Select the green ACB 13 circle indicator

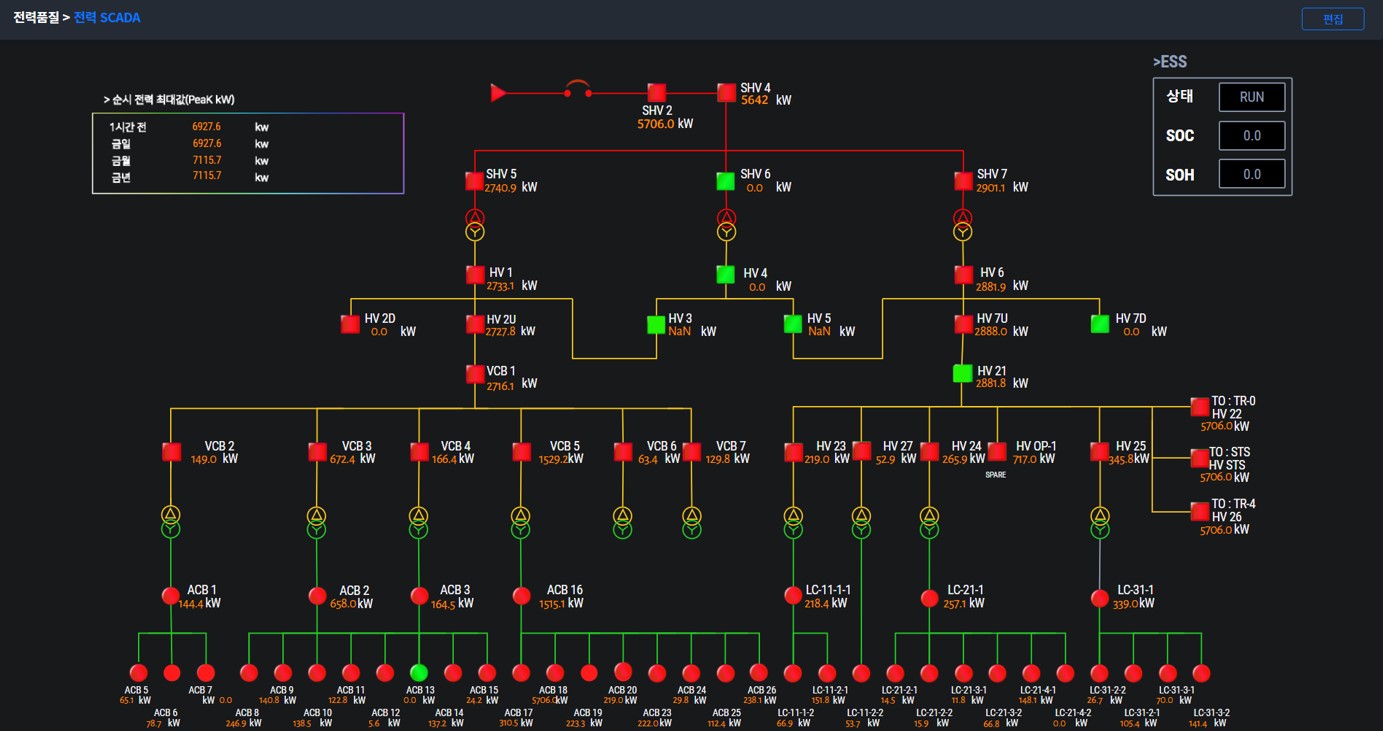pyautogui.click(x=419, y=673)
